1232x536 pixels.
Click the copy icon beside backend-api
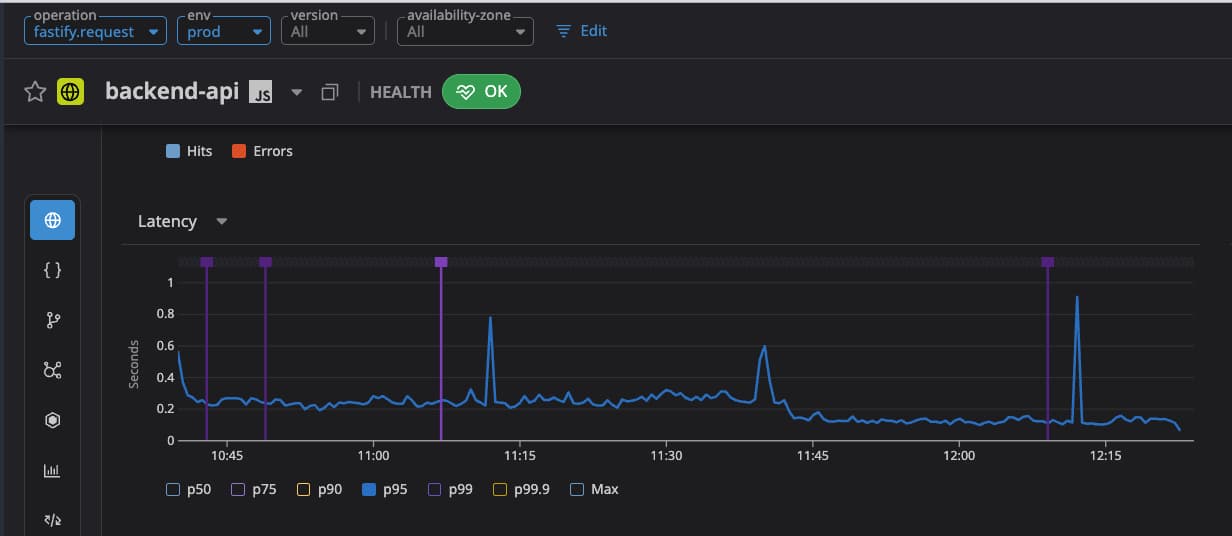(x=330, y=92)
